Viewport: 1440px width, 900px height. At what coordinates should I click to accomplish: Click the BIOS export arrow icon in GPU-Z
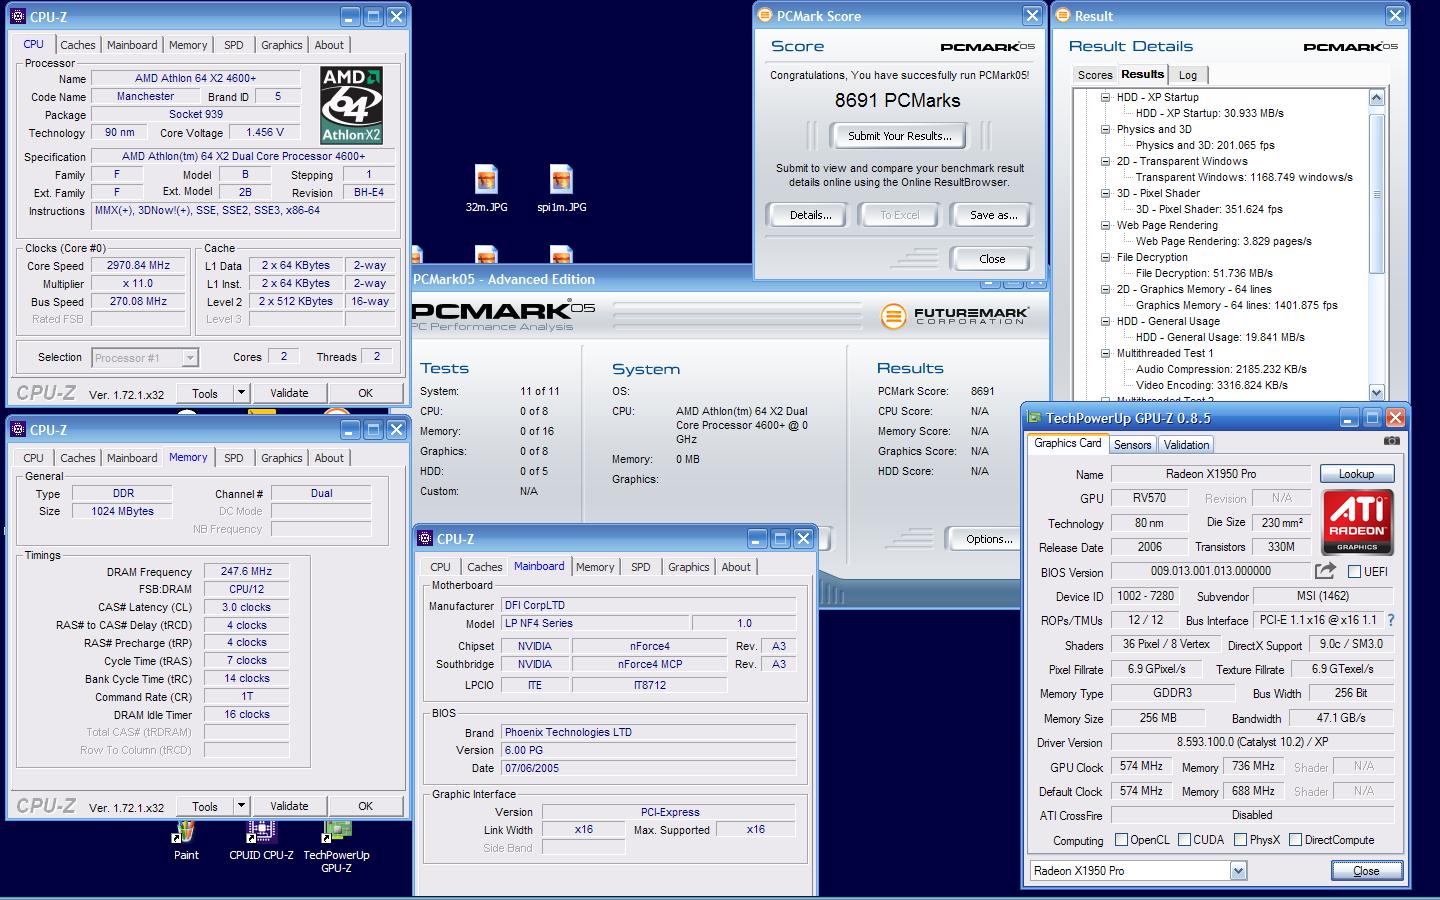pos(1325,571)
